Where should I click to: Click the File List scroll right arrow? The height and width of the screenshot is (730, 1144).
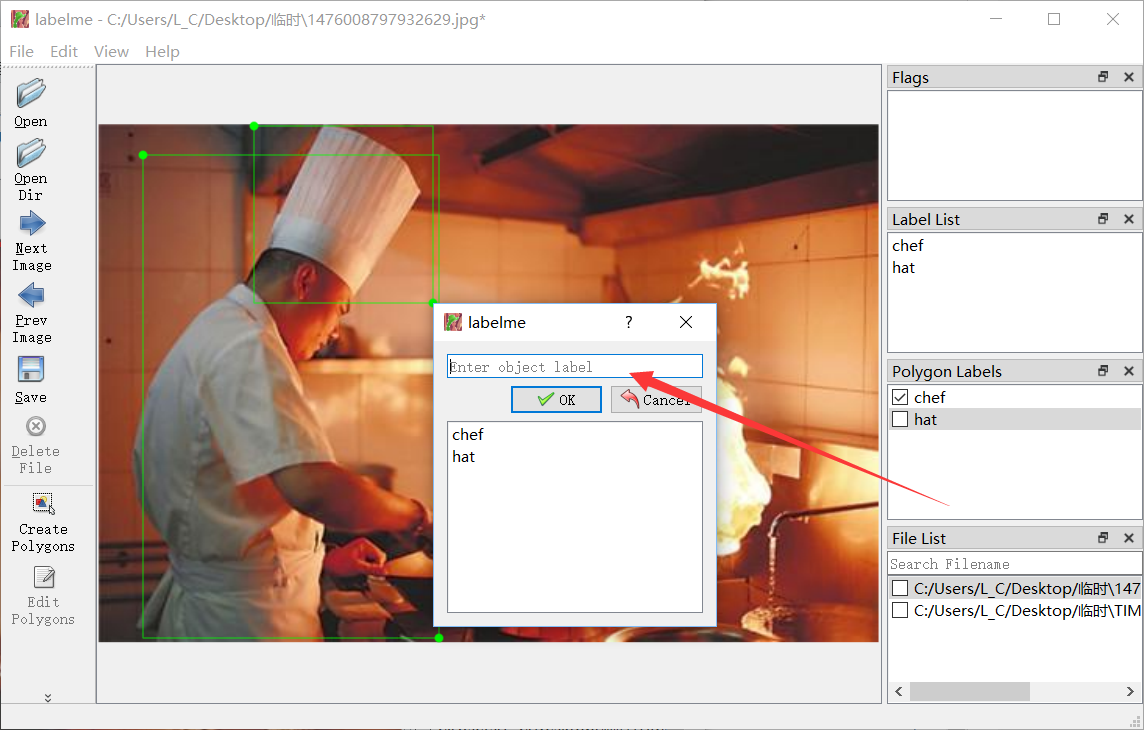(x=1130, y=691)
